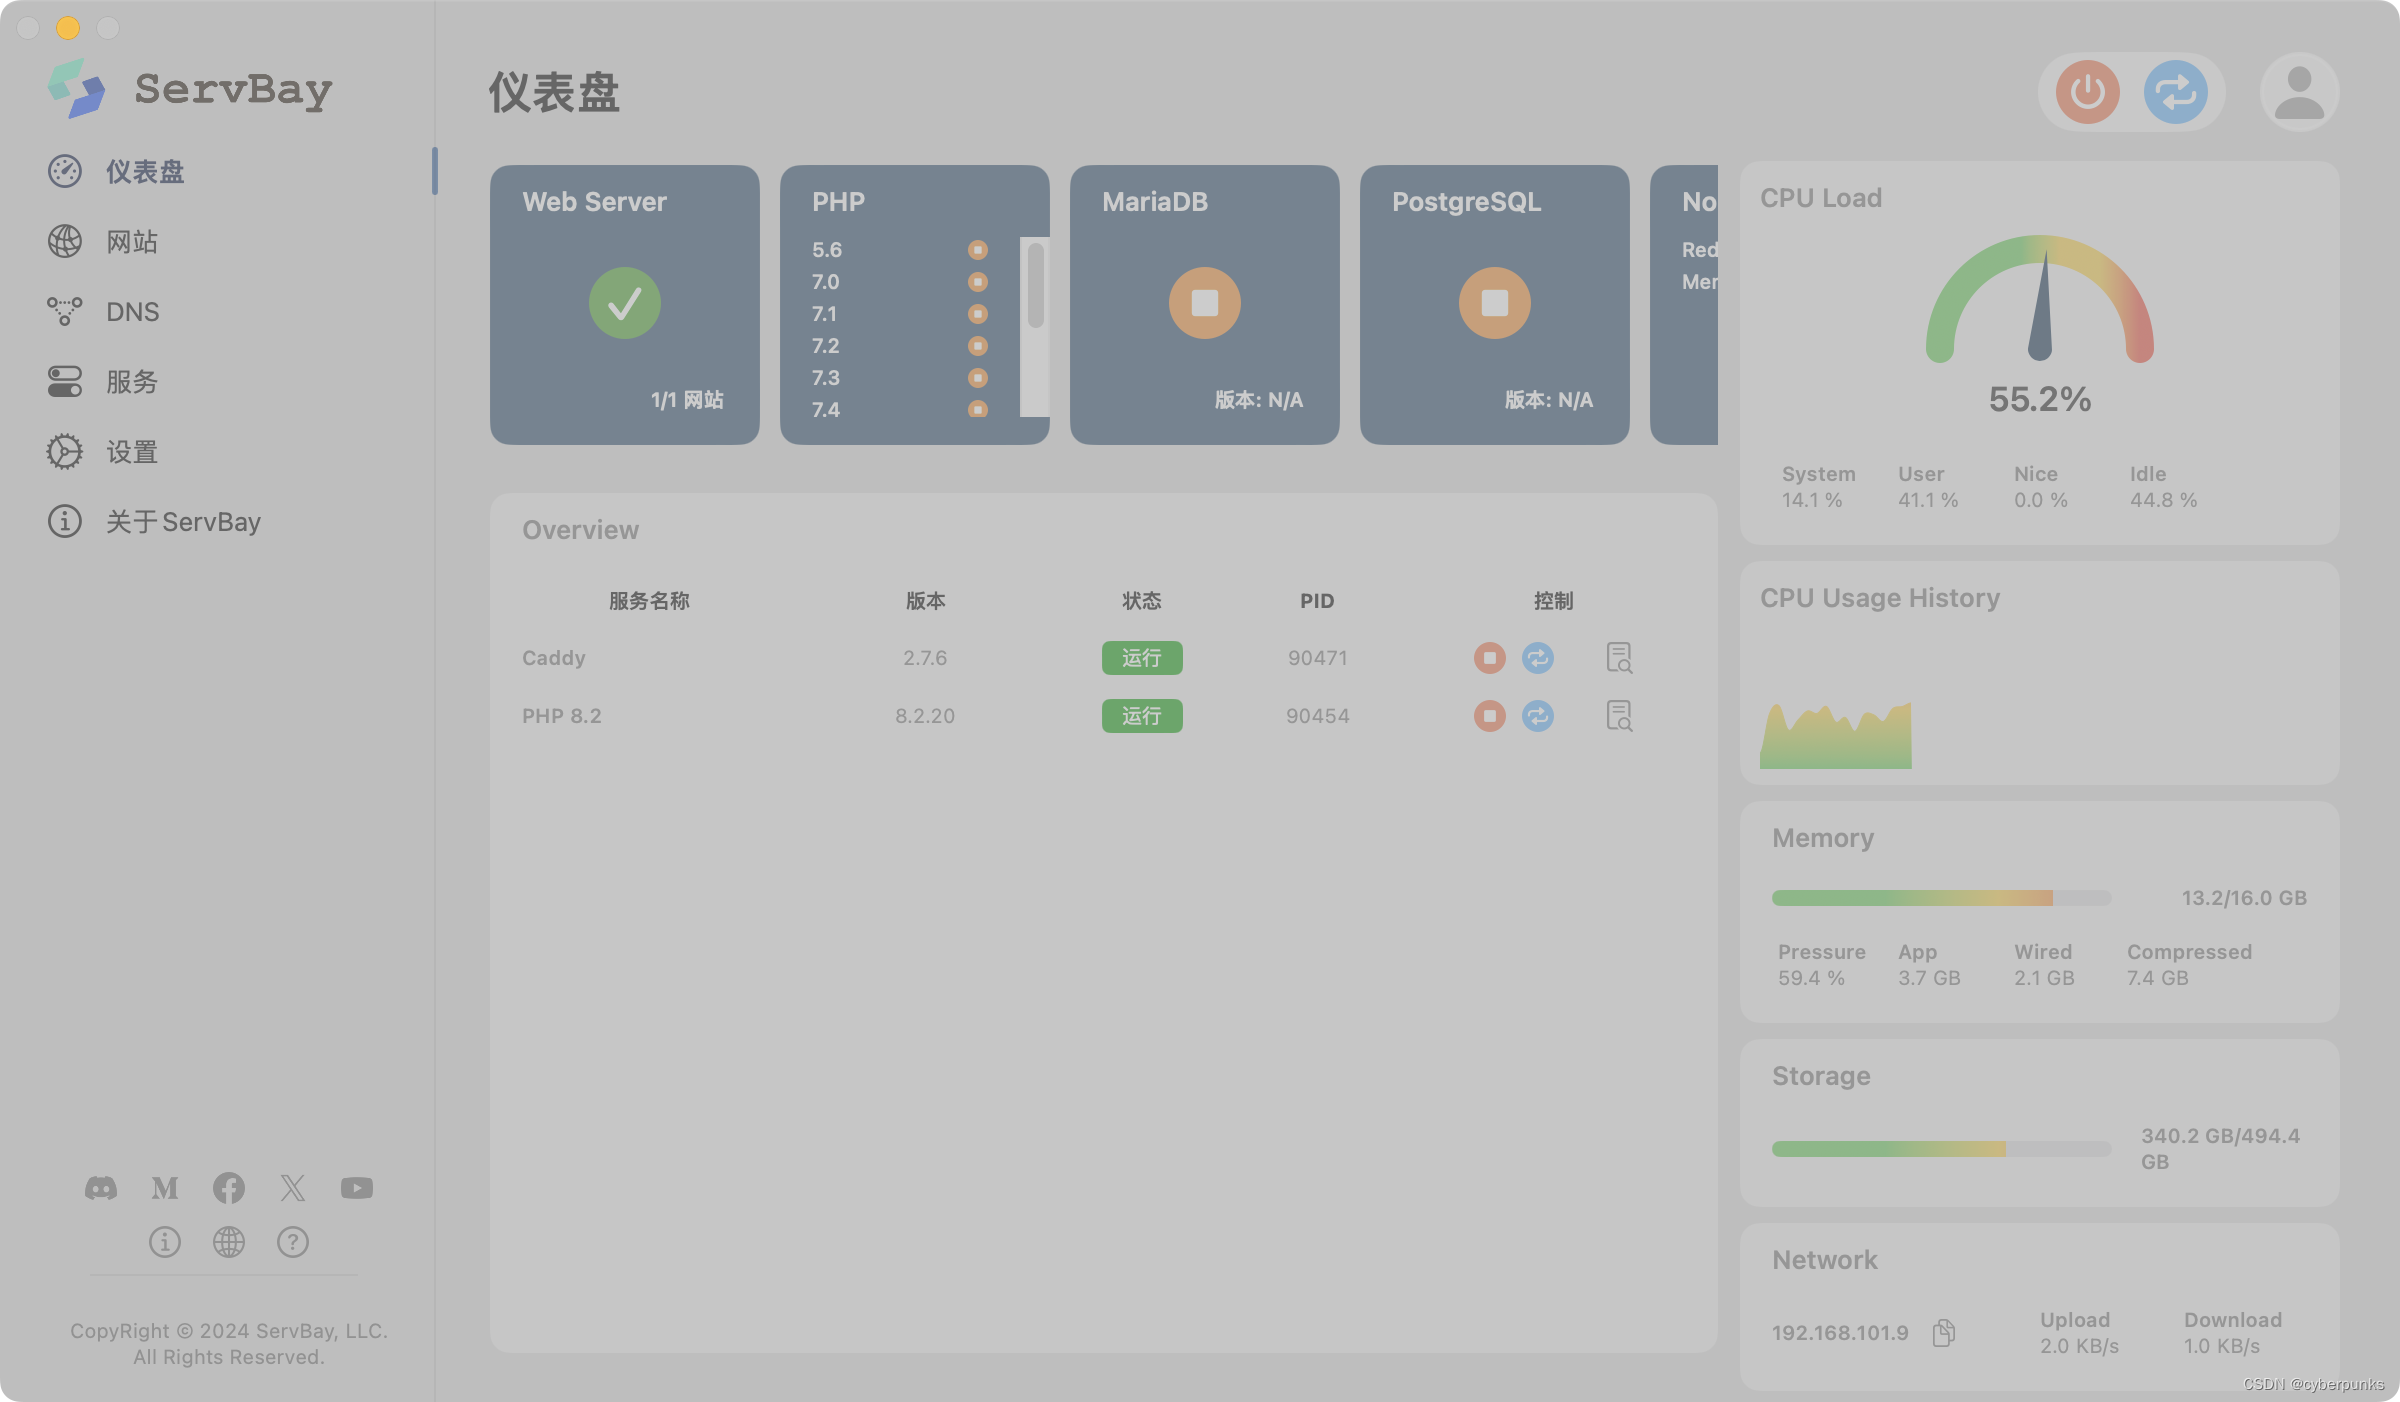2400x1402 pixels.
Task: Click the Storage usage bar
Action: click(1941, 1149)
